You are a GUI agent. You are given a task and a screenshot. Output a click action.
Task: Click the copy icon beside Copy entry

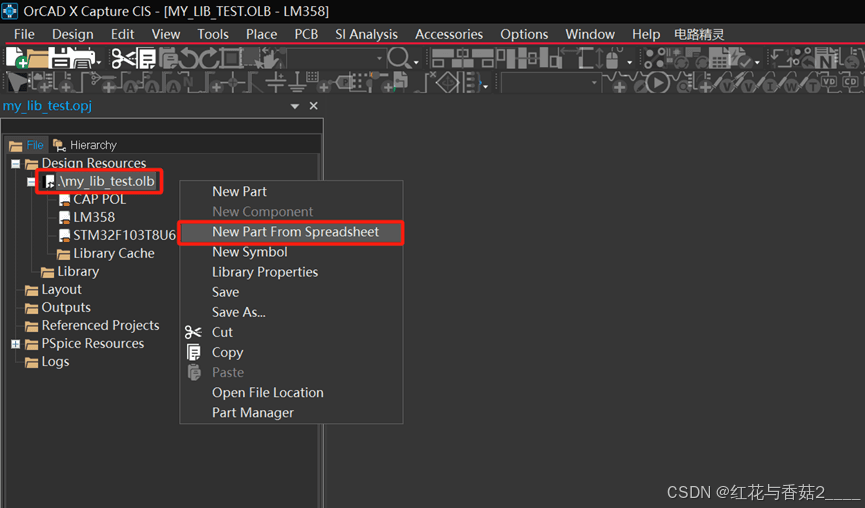(x=194, y=352)
